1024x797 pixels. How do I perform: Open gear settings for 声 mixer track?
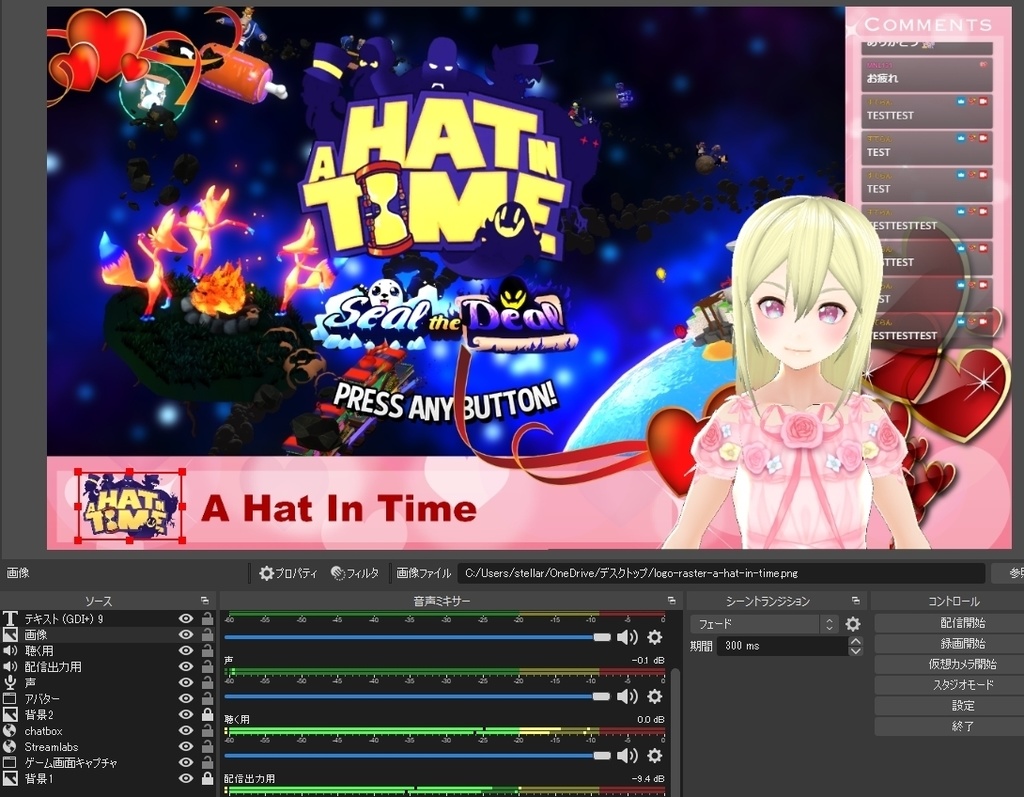(654, 696)
